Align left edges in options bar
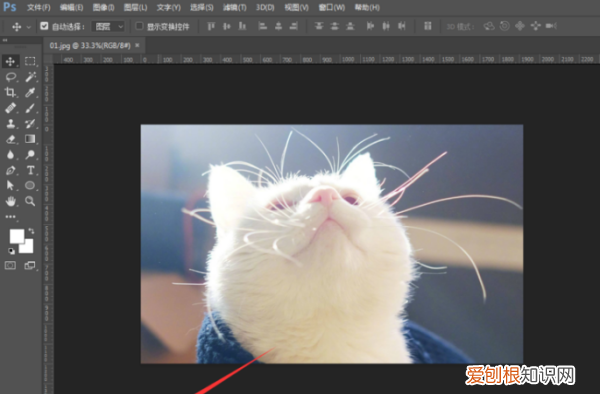Viewport: 600px width, 394px height. tap(262, 26)
